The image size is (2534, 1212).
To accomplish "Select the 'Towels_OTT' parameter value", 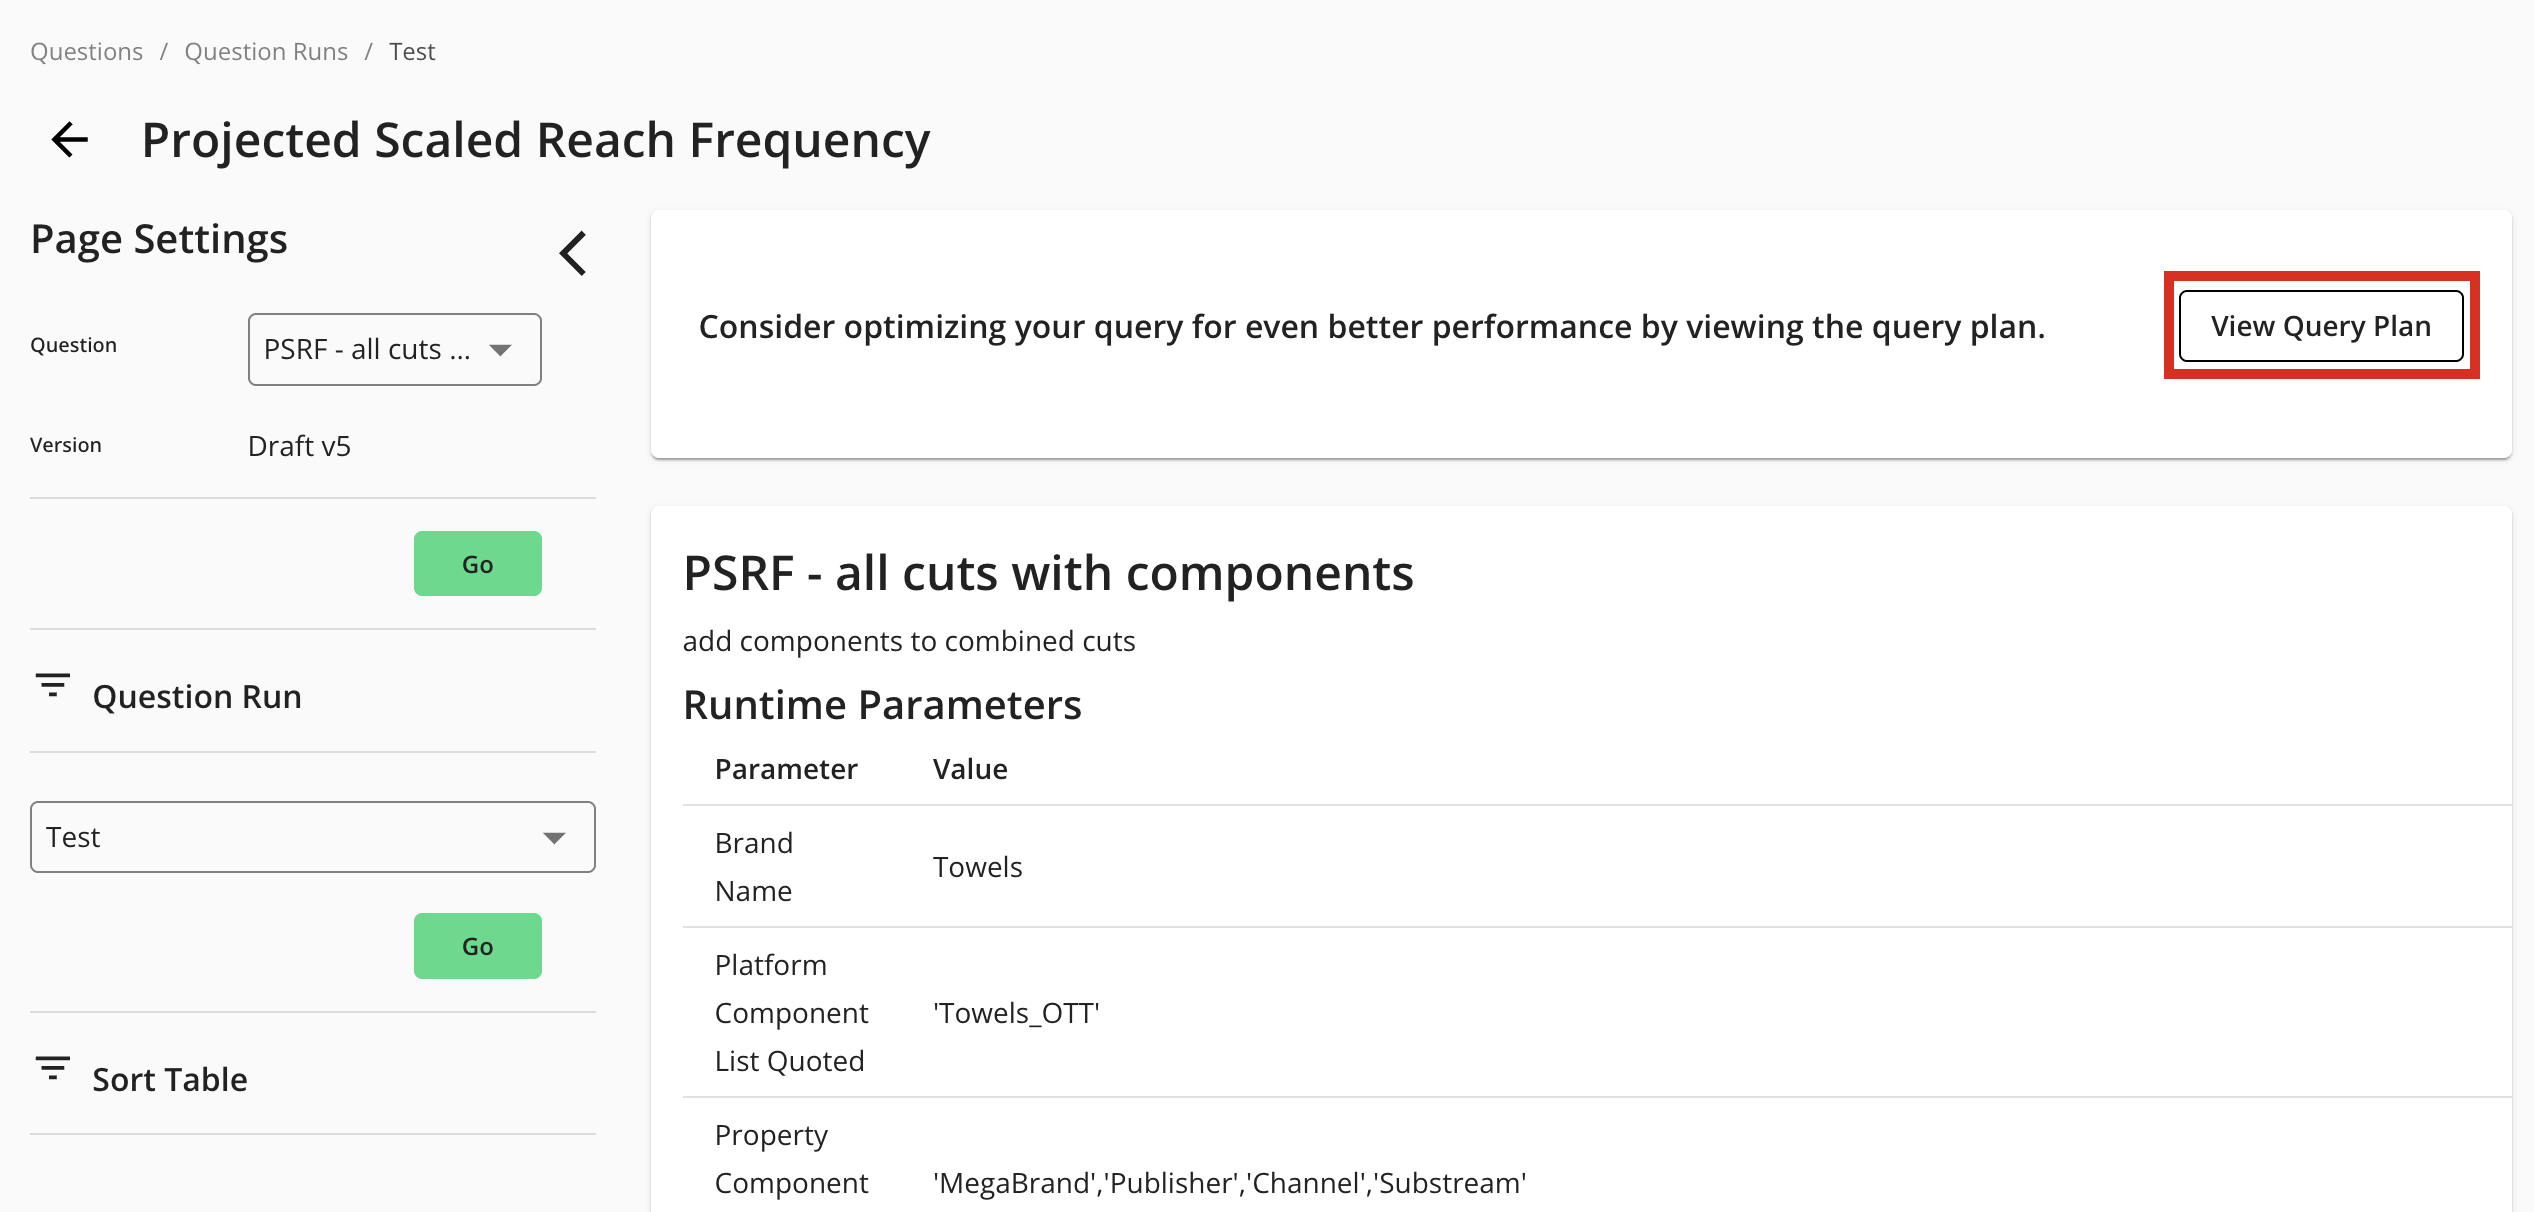I will pyautogui.click(x=1016, y=1013).
